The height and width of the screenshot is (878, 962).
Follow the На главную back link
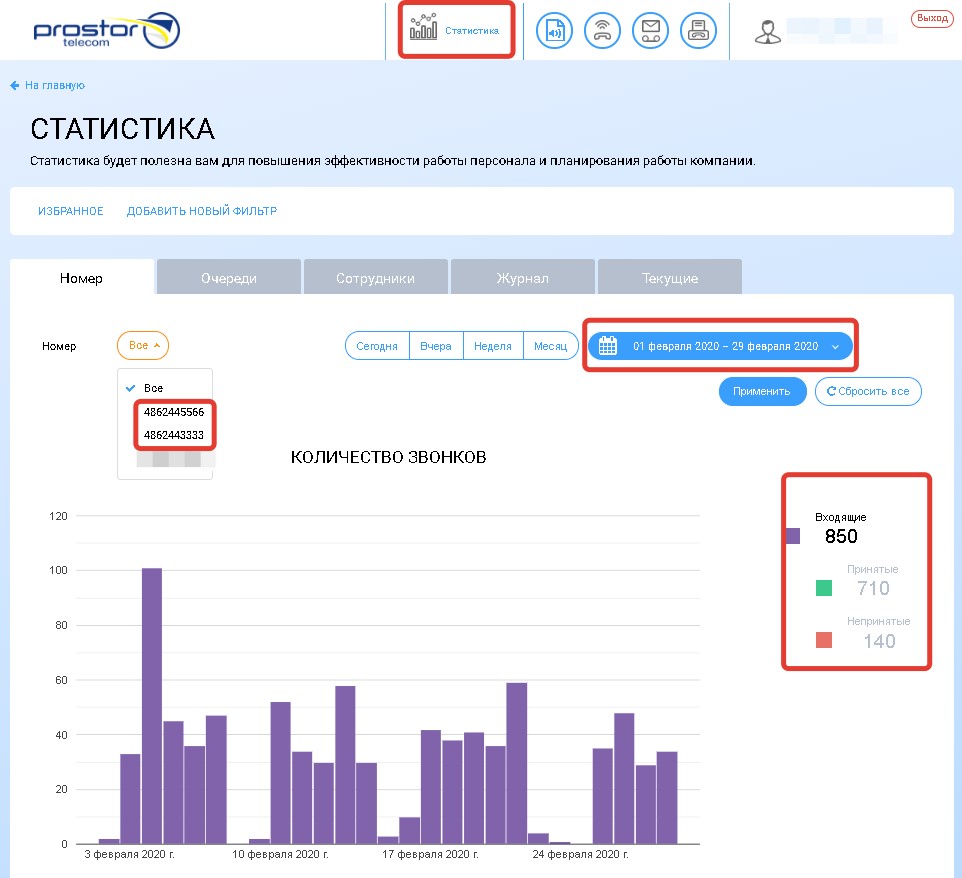[x=47, y=86]
